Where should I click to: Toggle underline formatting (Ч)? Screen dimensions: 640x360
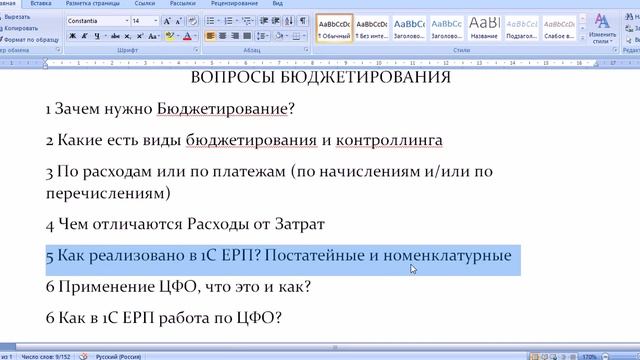pyautogui.click(x=97, y=36)
